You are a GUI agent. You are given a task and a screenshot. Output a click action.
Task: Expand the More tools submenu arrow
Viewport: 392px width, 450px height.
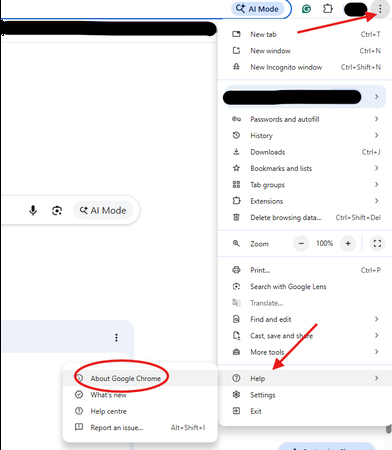376,352
